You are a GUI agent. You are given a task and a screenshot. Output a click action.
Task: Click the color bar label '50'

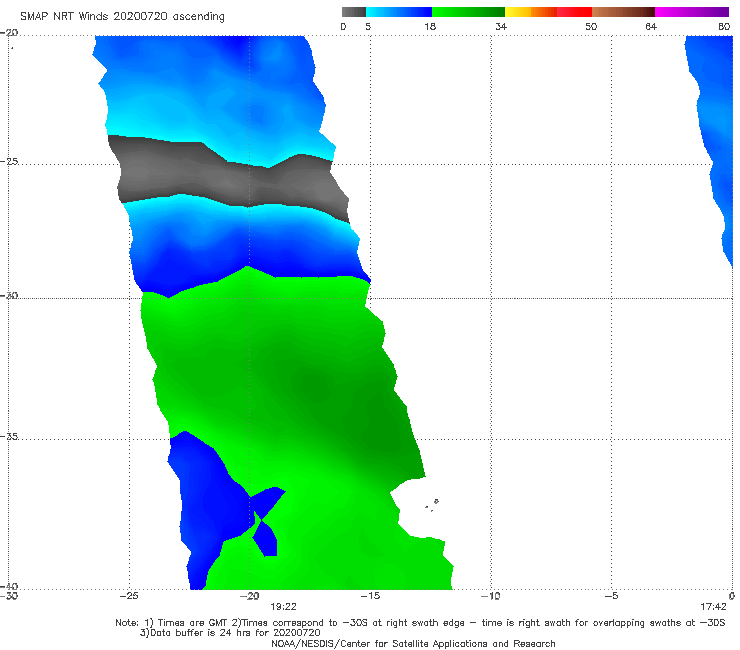coord(591,27)
